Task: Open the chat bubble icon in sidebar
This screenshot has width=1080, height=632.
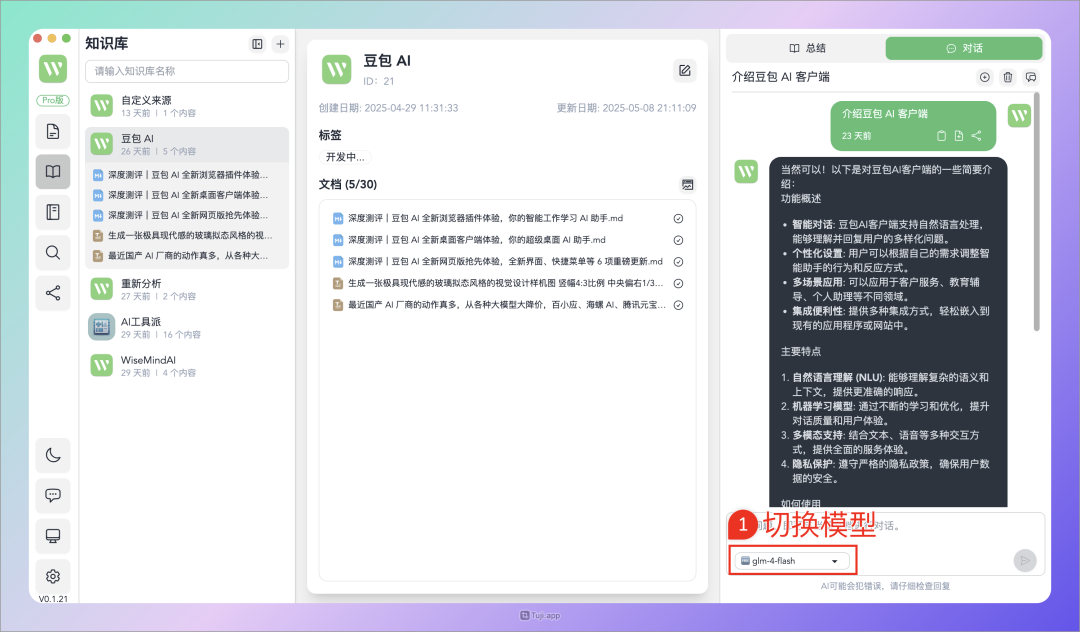Action: coord(53,495)
